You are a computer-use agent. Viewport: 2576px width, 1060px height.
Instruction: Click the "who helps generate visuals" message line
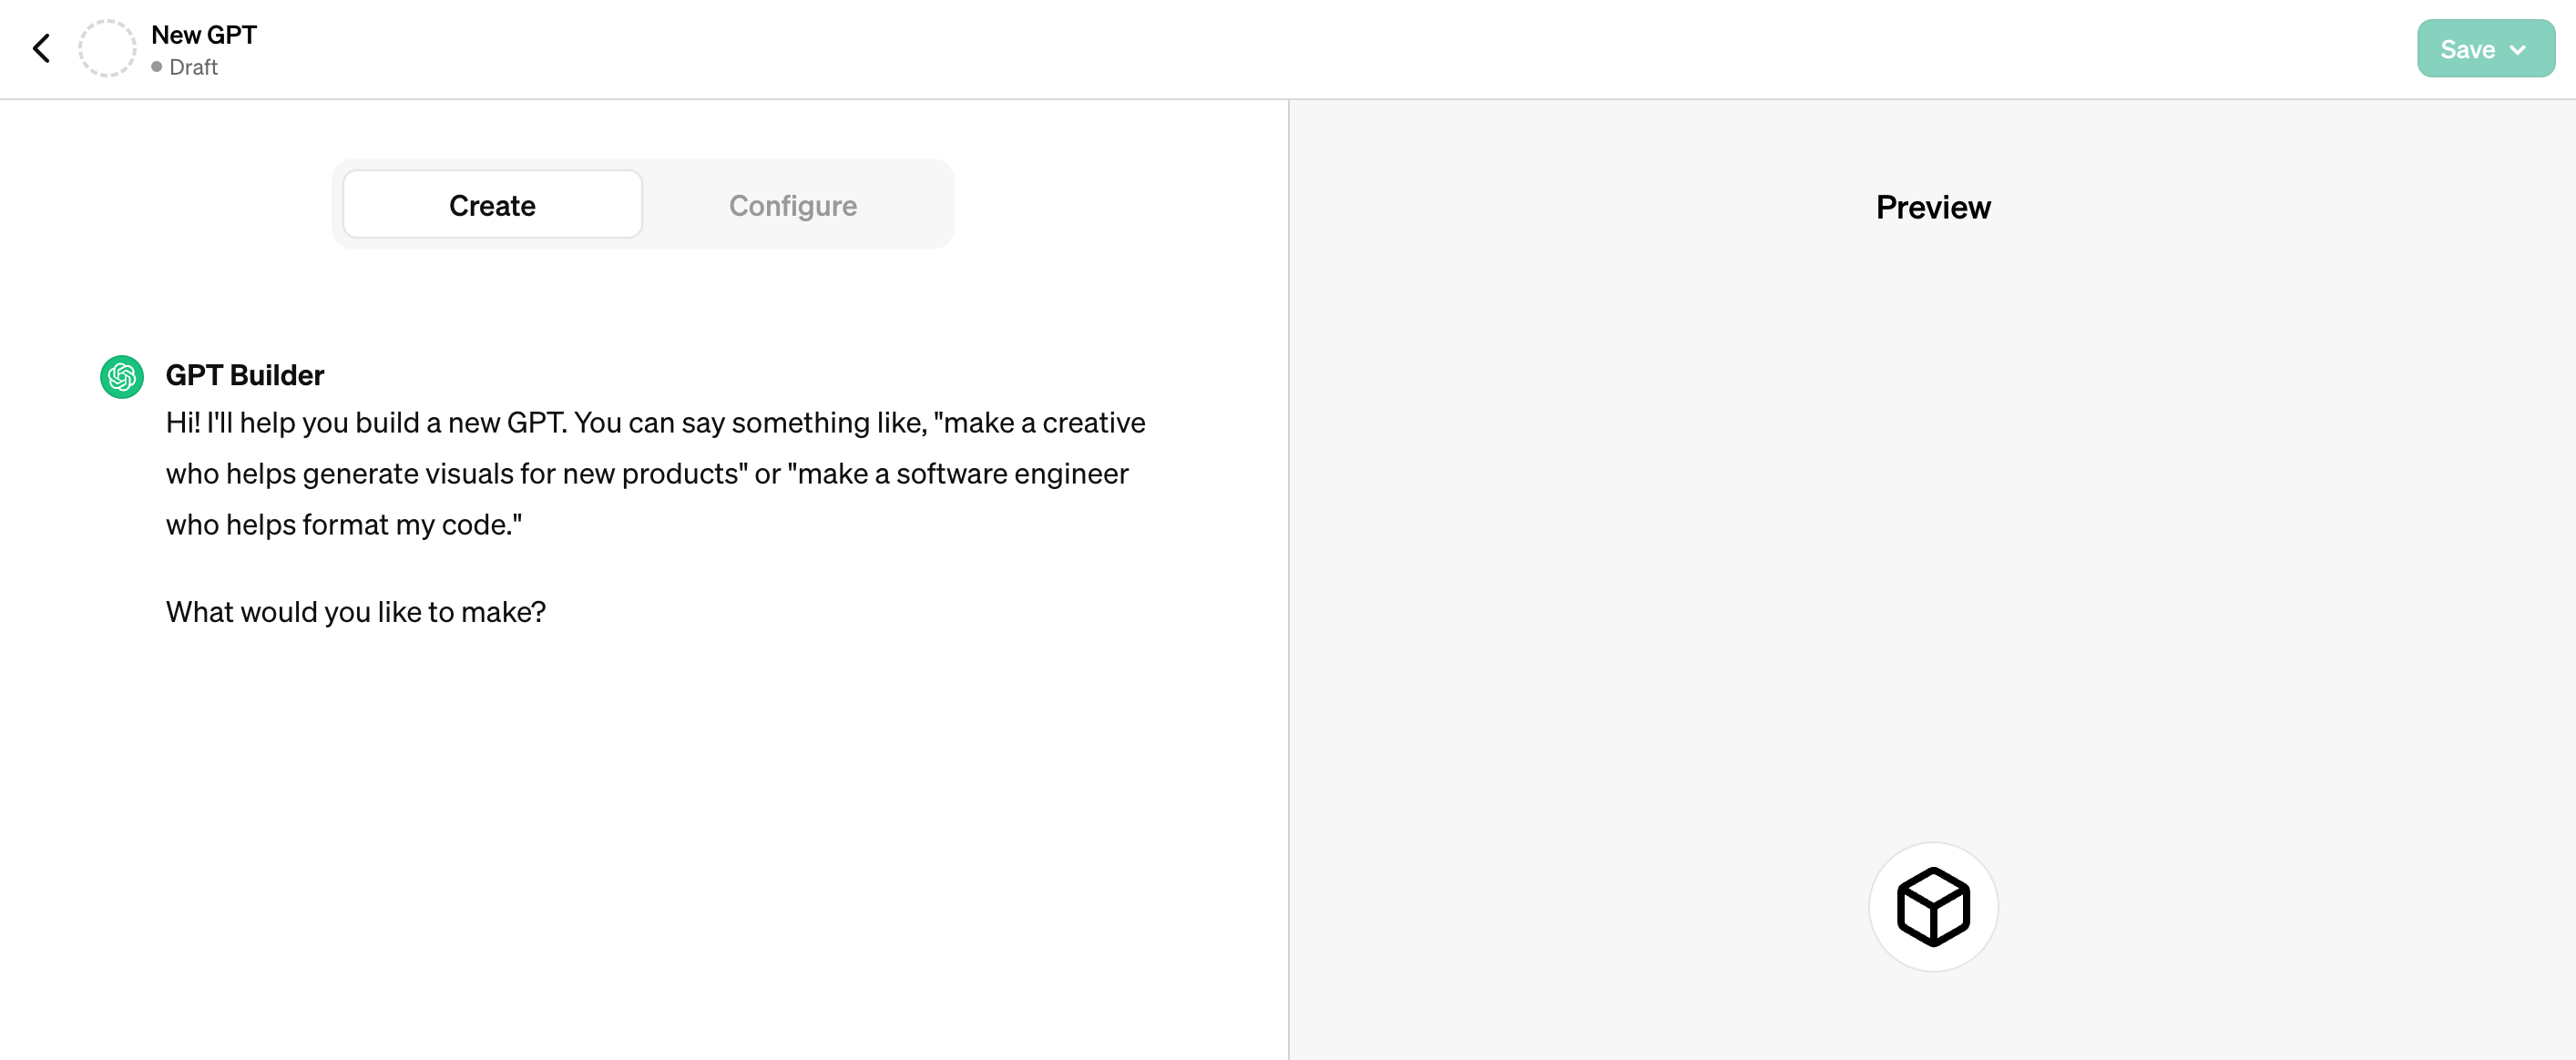pos(647,474)
